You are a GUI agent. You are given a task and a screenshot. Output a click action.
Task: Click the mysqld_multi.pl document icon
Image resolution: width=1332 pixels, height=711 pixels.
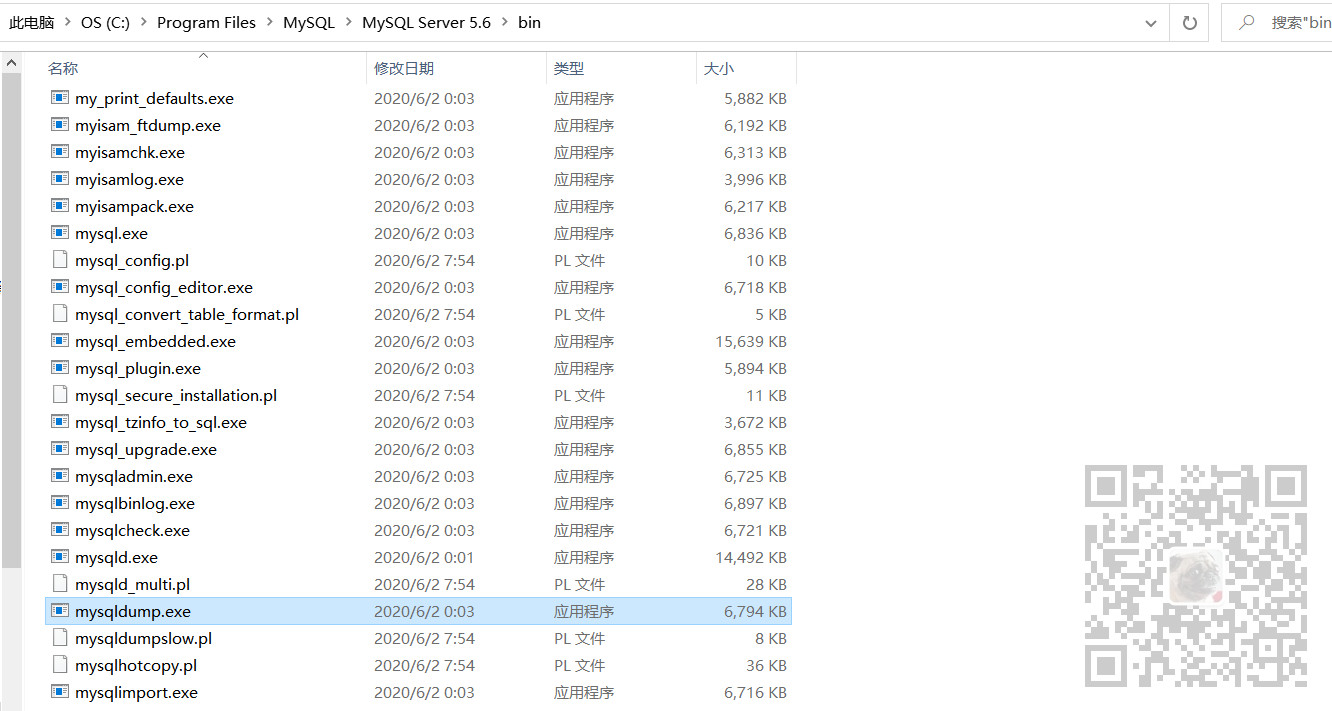pyautogui.click(x=60, y=584)
